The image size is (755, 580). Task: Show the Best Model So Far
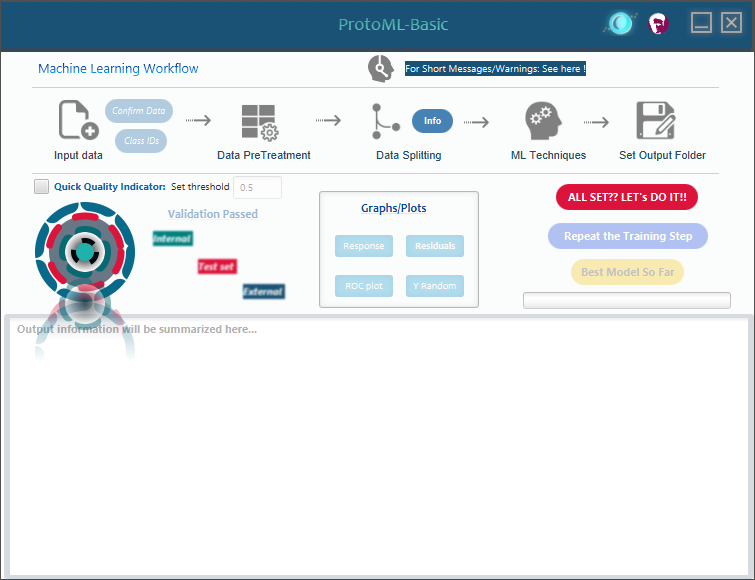[627, 272]
